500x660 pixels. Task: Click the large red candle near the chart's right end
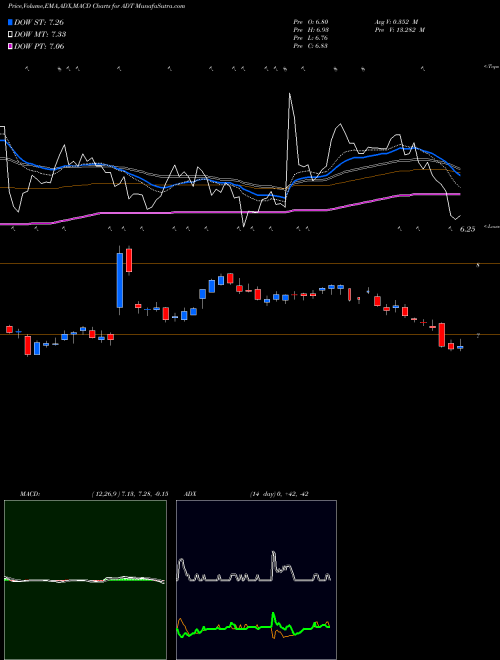click(x=441, y=335)
